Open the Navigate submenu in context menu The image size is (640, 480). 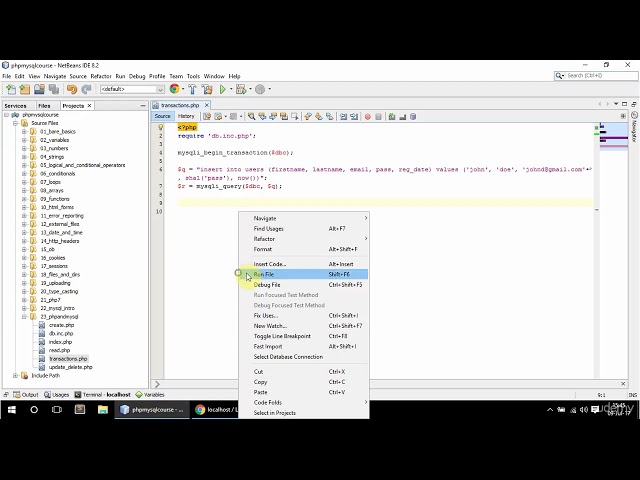click(x=304, y=218)
